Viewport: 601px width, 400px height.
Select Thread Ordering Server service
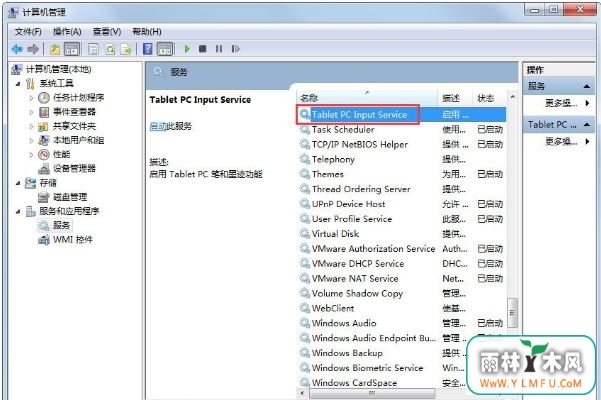tap(402, 189)
